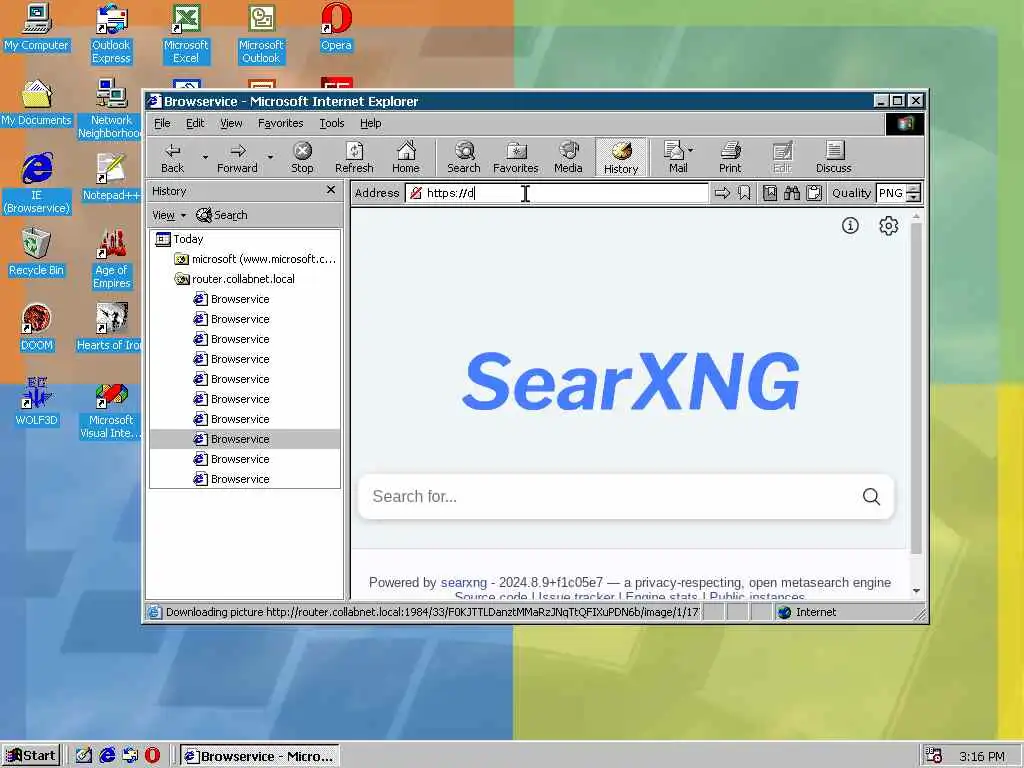Screen dimensions: 1024x768
Task: Click the Media toolbar button
Action: [x=568, y=157]
